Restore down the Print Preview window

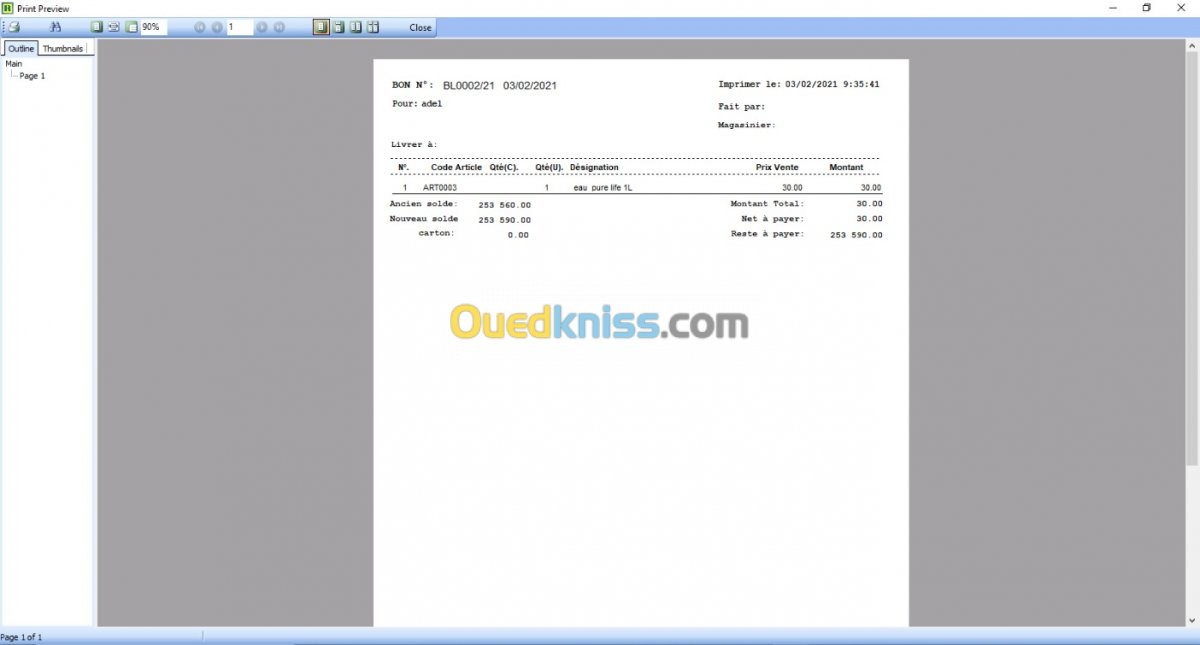1147,8
